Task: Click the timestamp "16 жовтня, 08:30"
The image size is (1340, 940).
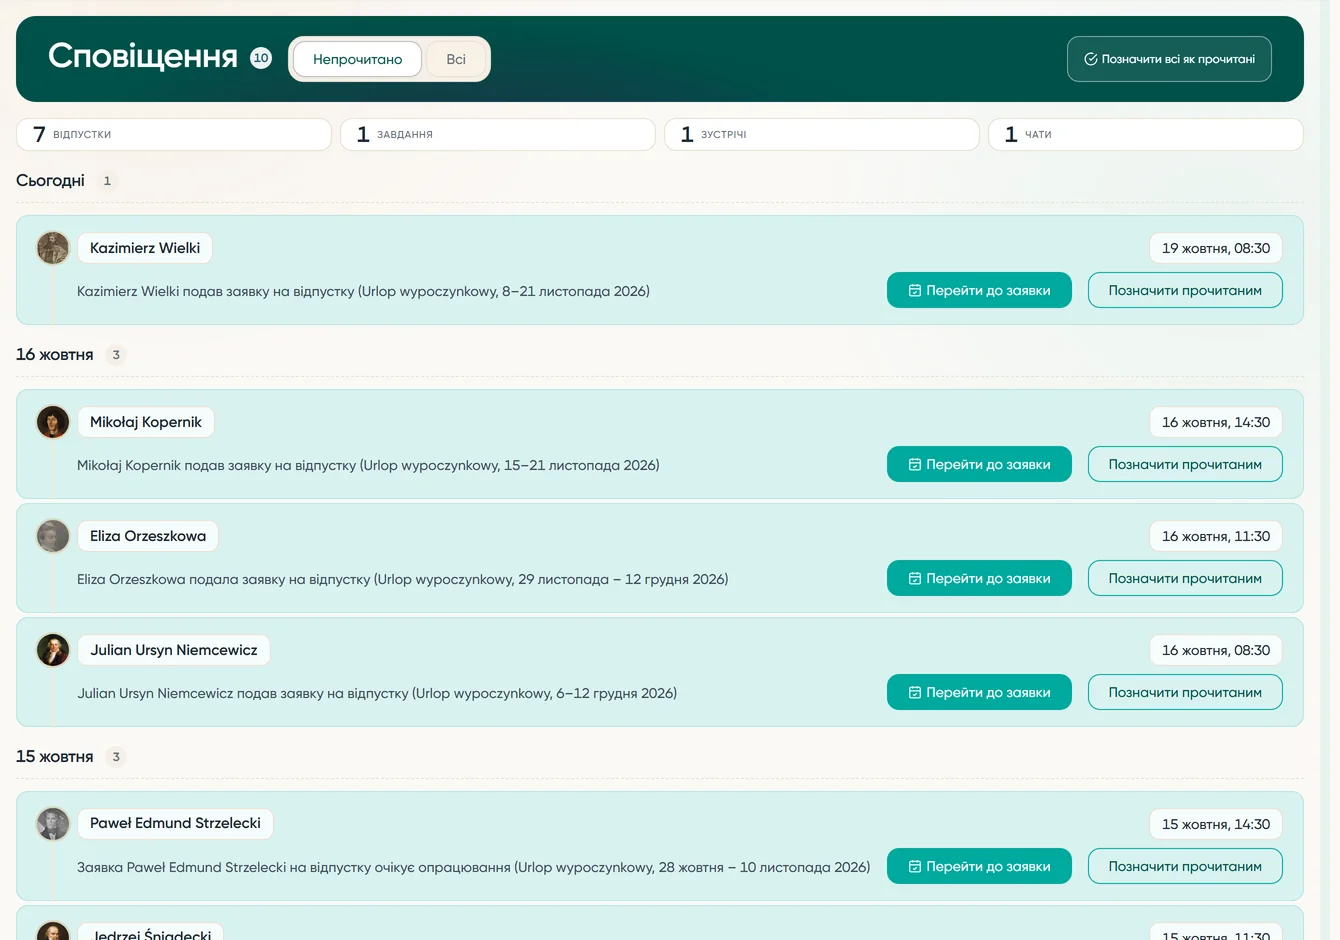Action: (1216, 650)
